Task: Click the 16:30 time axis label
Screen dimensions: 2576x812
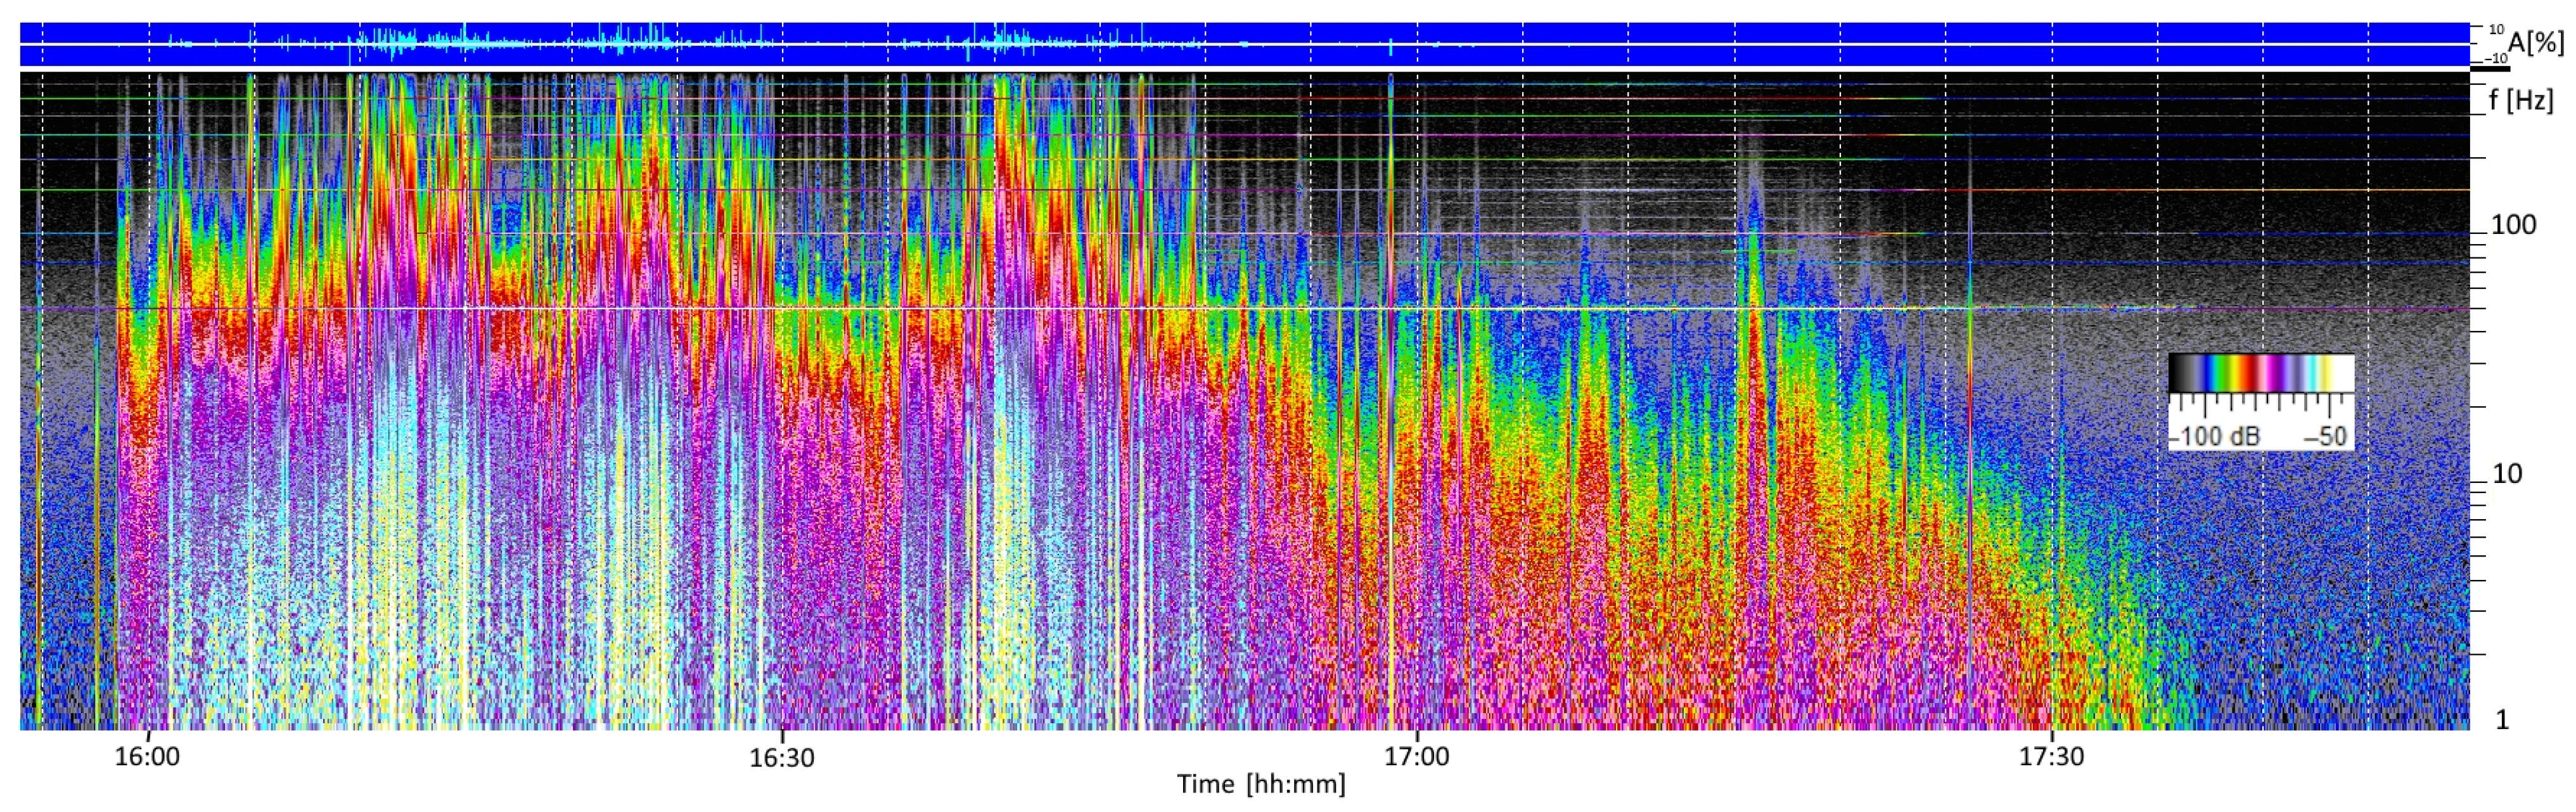Action: point(781,757)
